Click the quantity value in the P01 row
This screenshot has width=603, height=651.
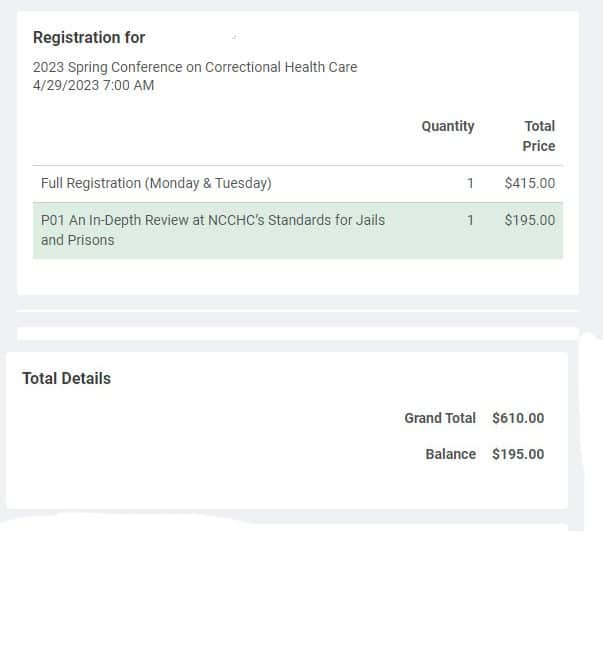click(x=470, y=220)
